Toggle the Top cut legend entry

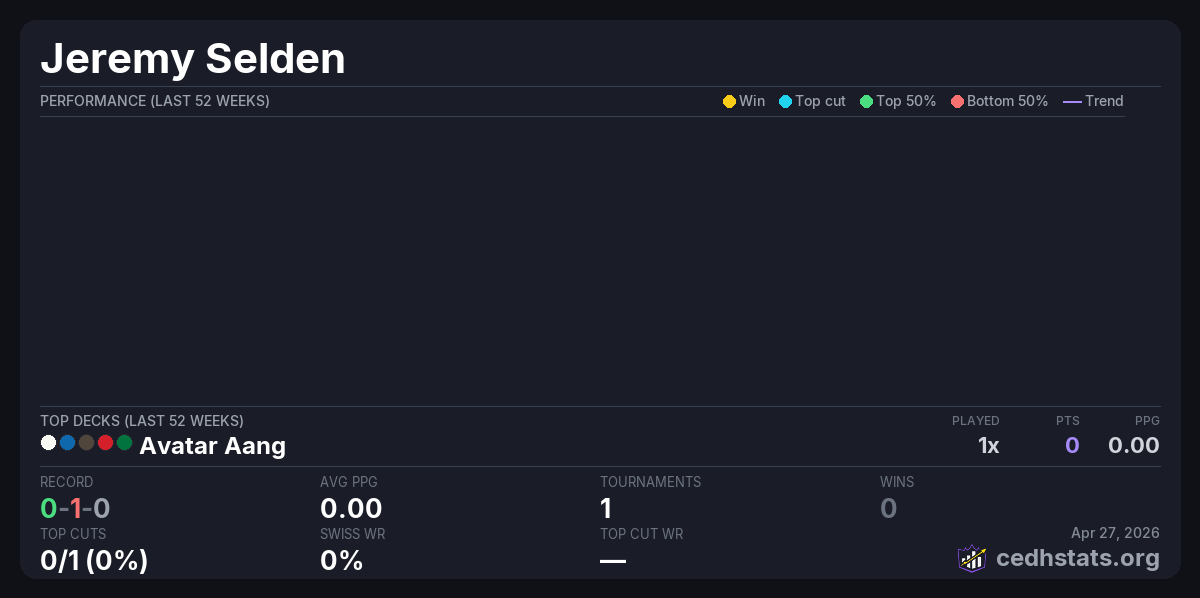pos(812,101)
